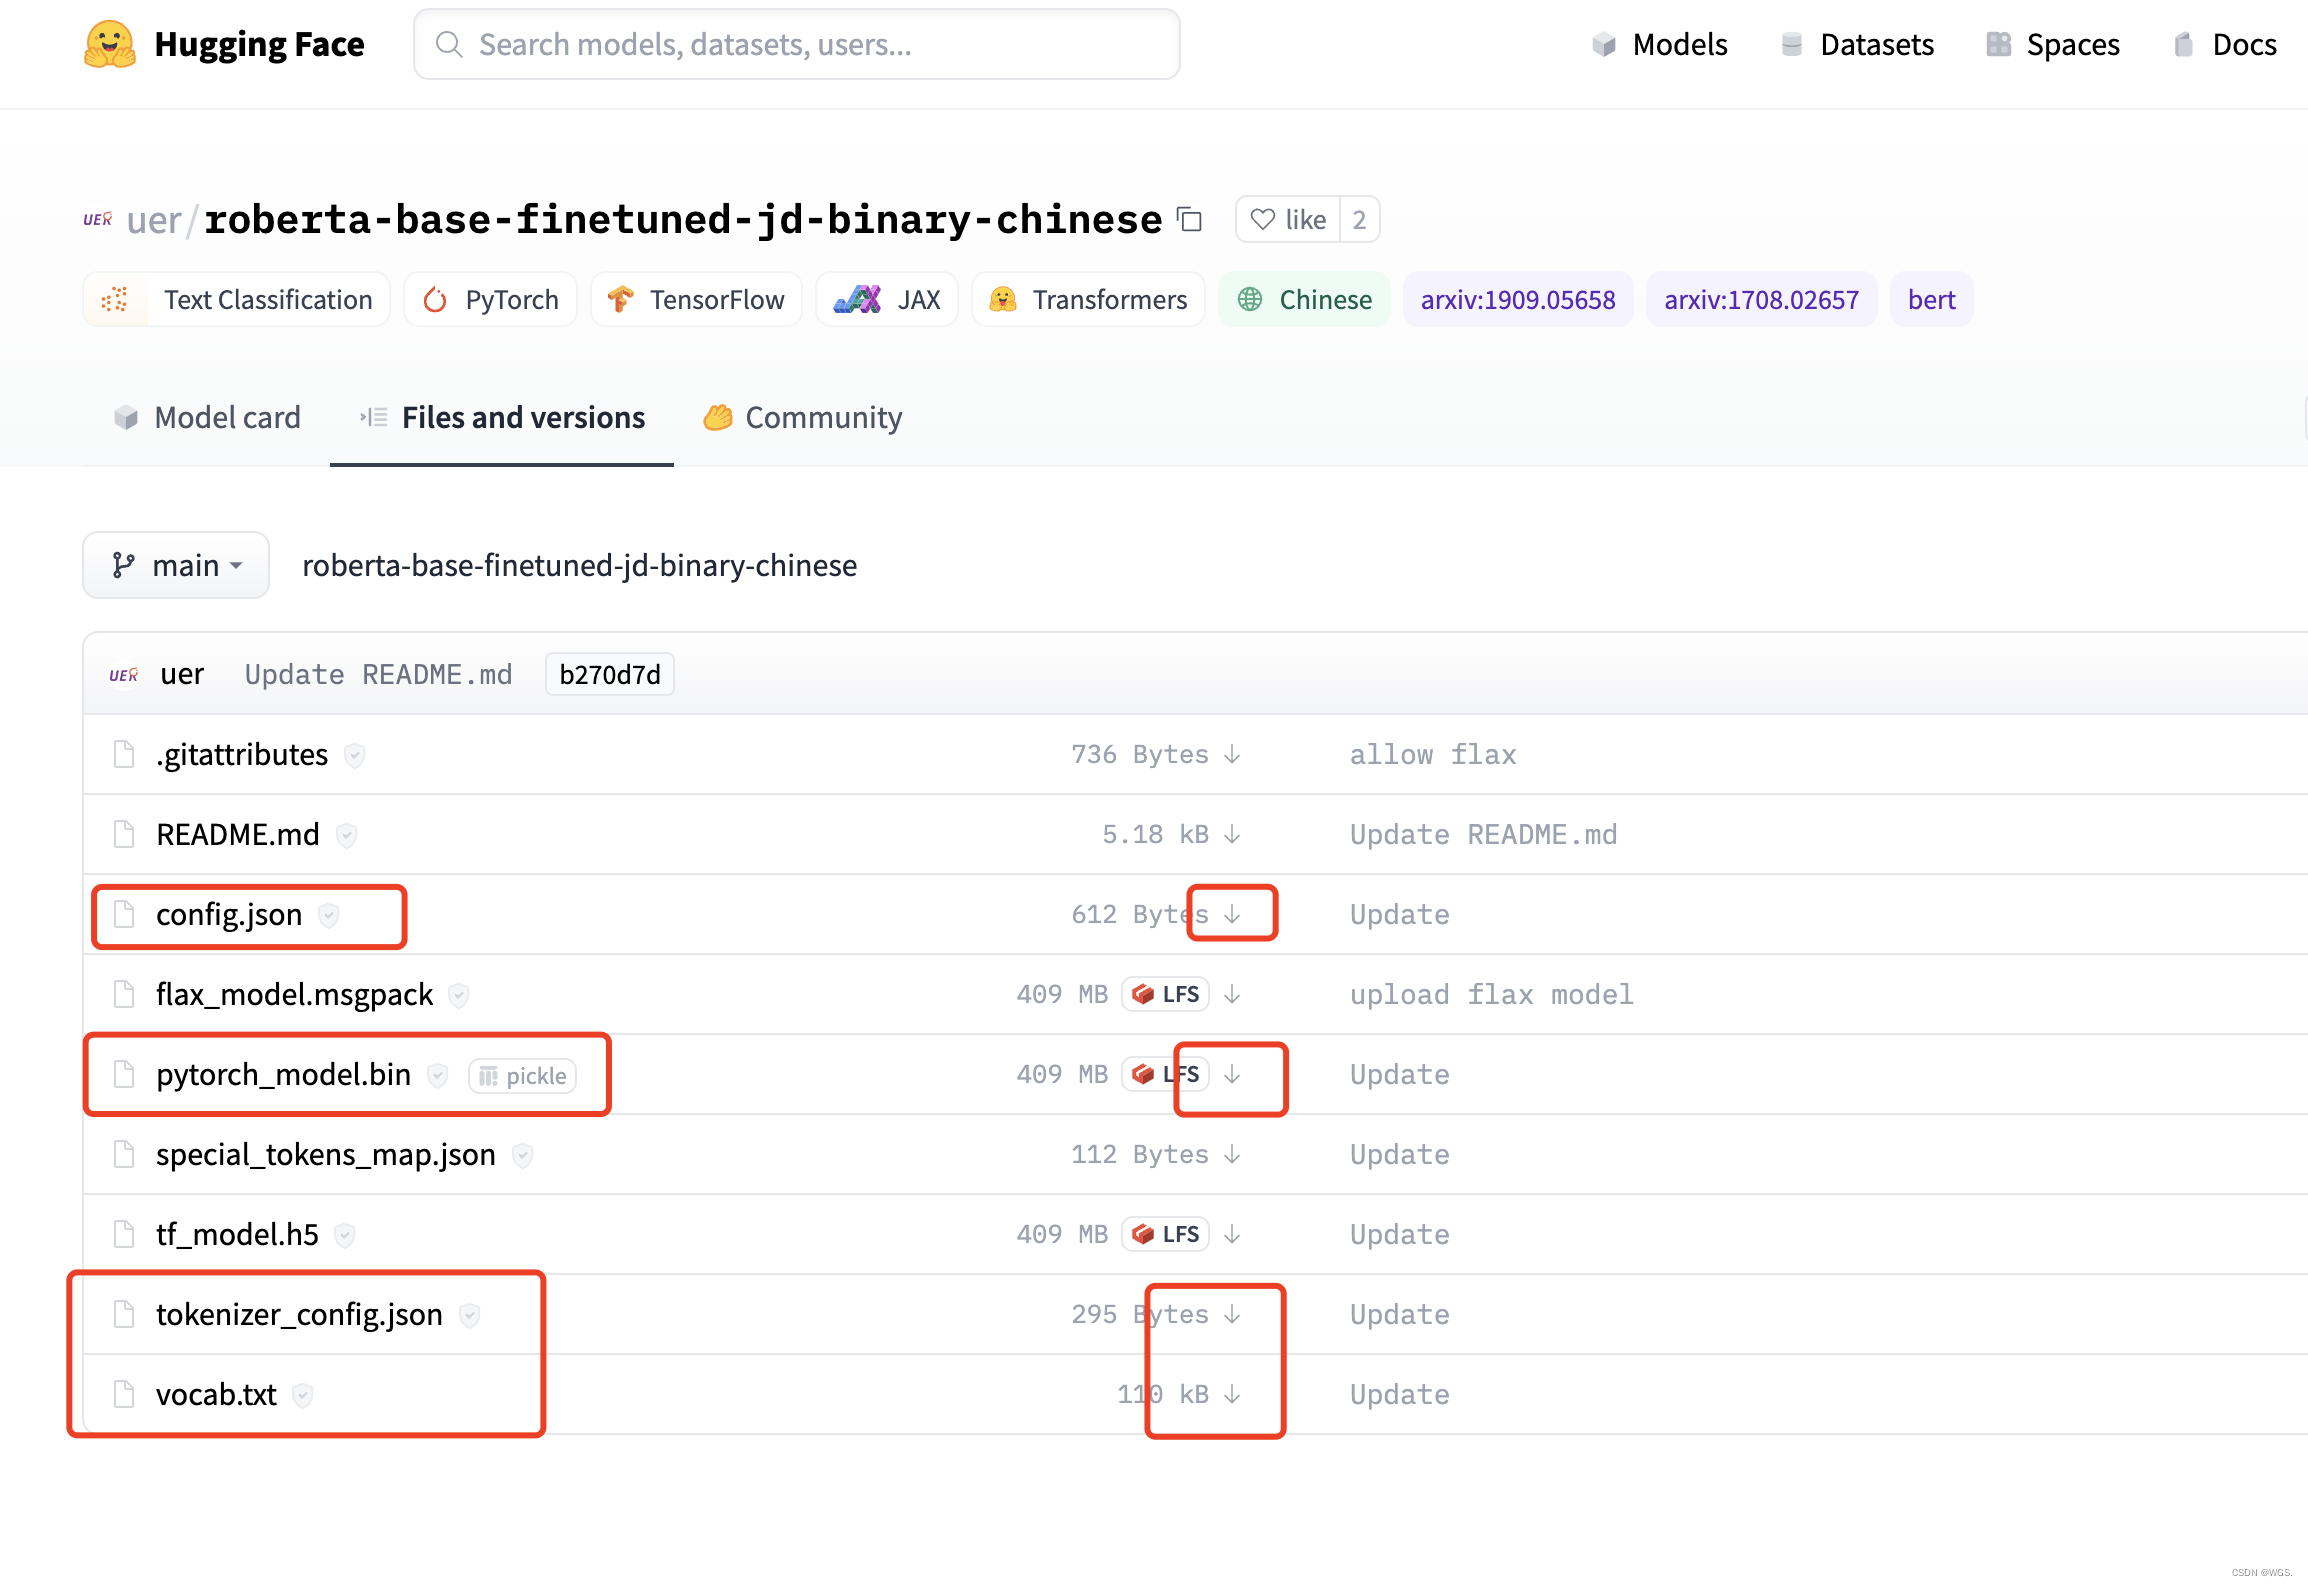Expand the main branch dropdown

[x=175, y=565]
